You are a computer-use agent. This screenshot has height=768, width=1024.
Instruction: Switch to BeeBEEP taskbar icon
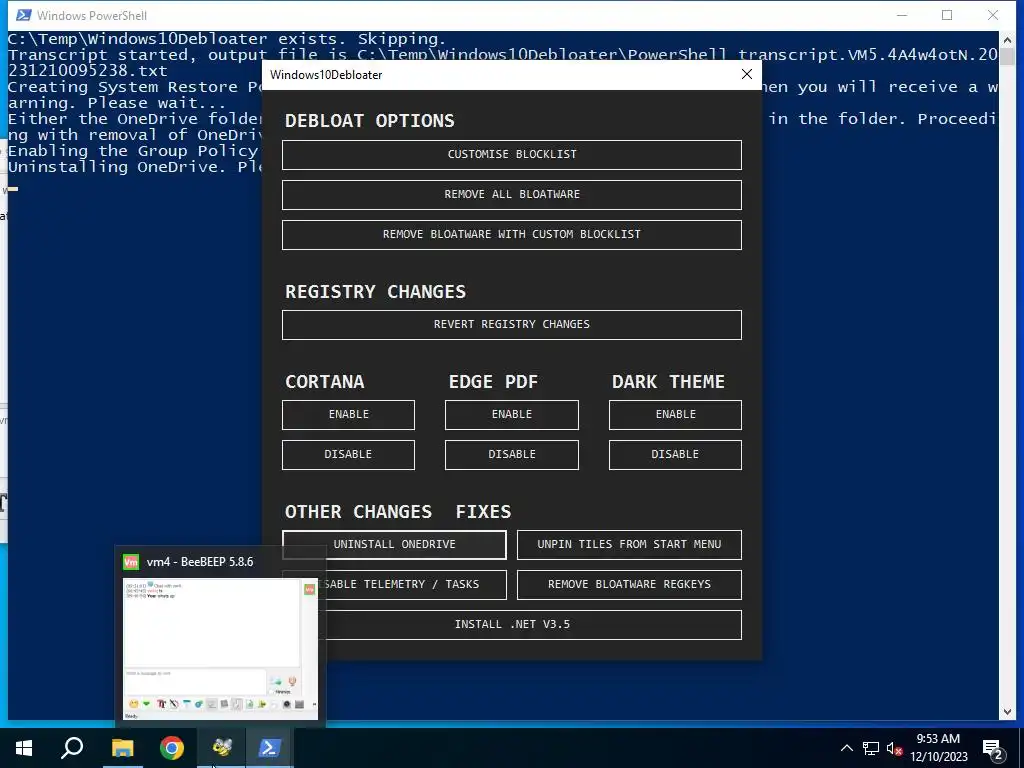coord(221,748)
